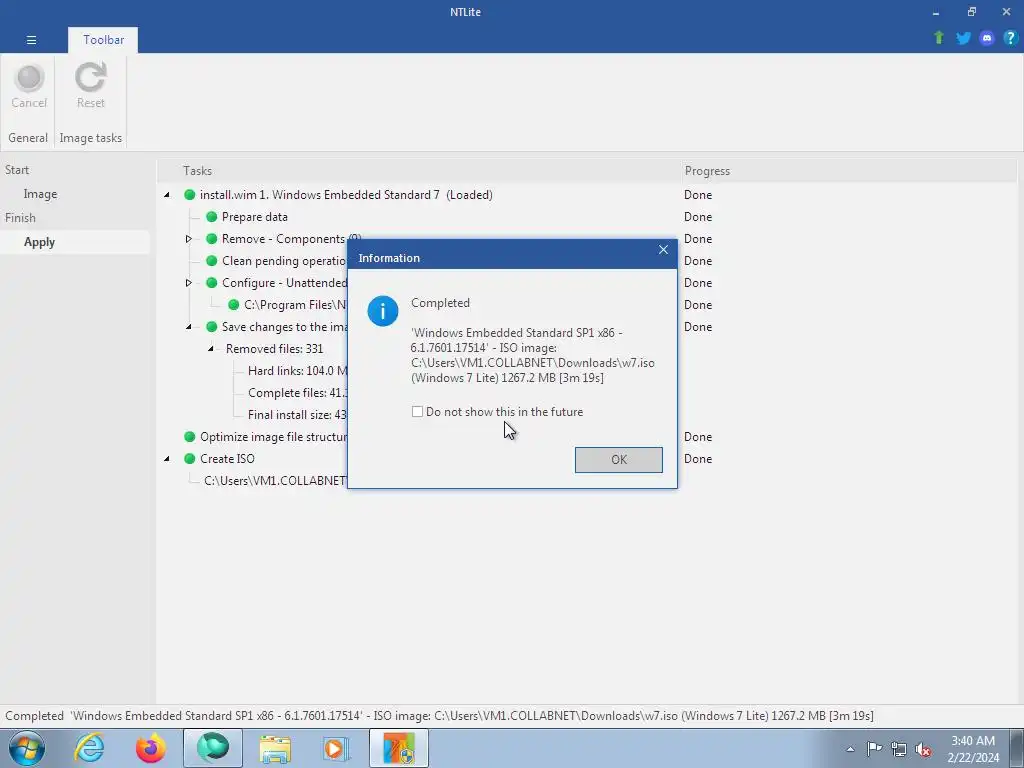Viewport: 1024px width, 768px height.
Task: Open the media player icon in taskbar
Action: pyautogui.click(x=336, y=748)
